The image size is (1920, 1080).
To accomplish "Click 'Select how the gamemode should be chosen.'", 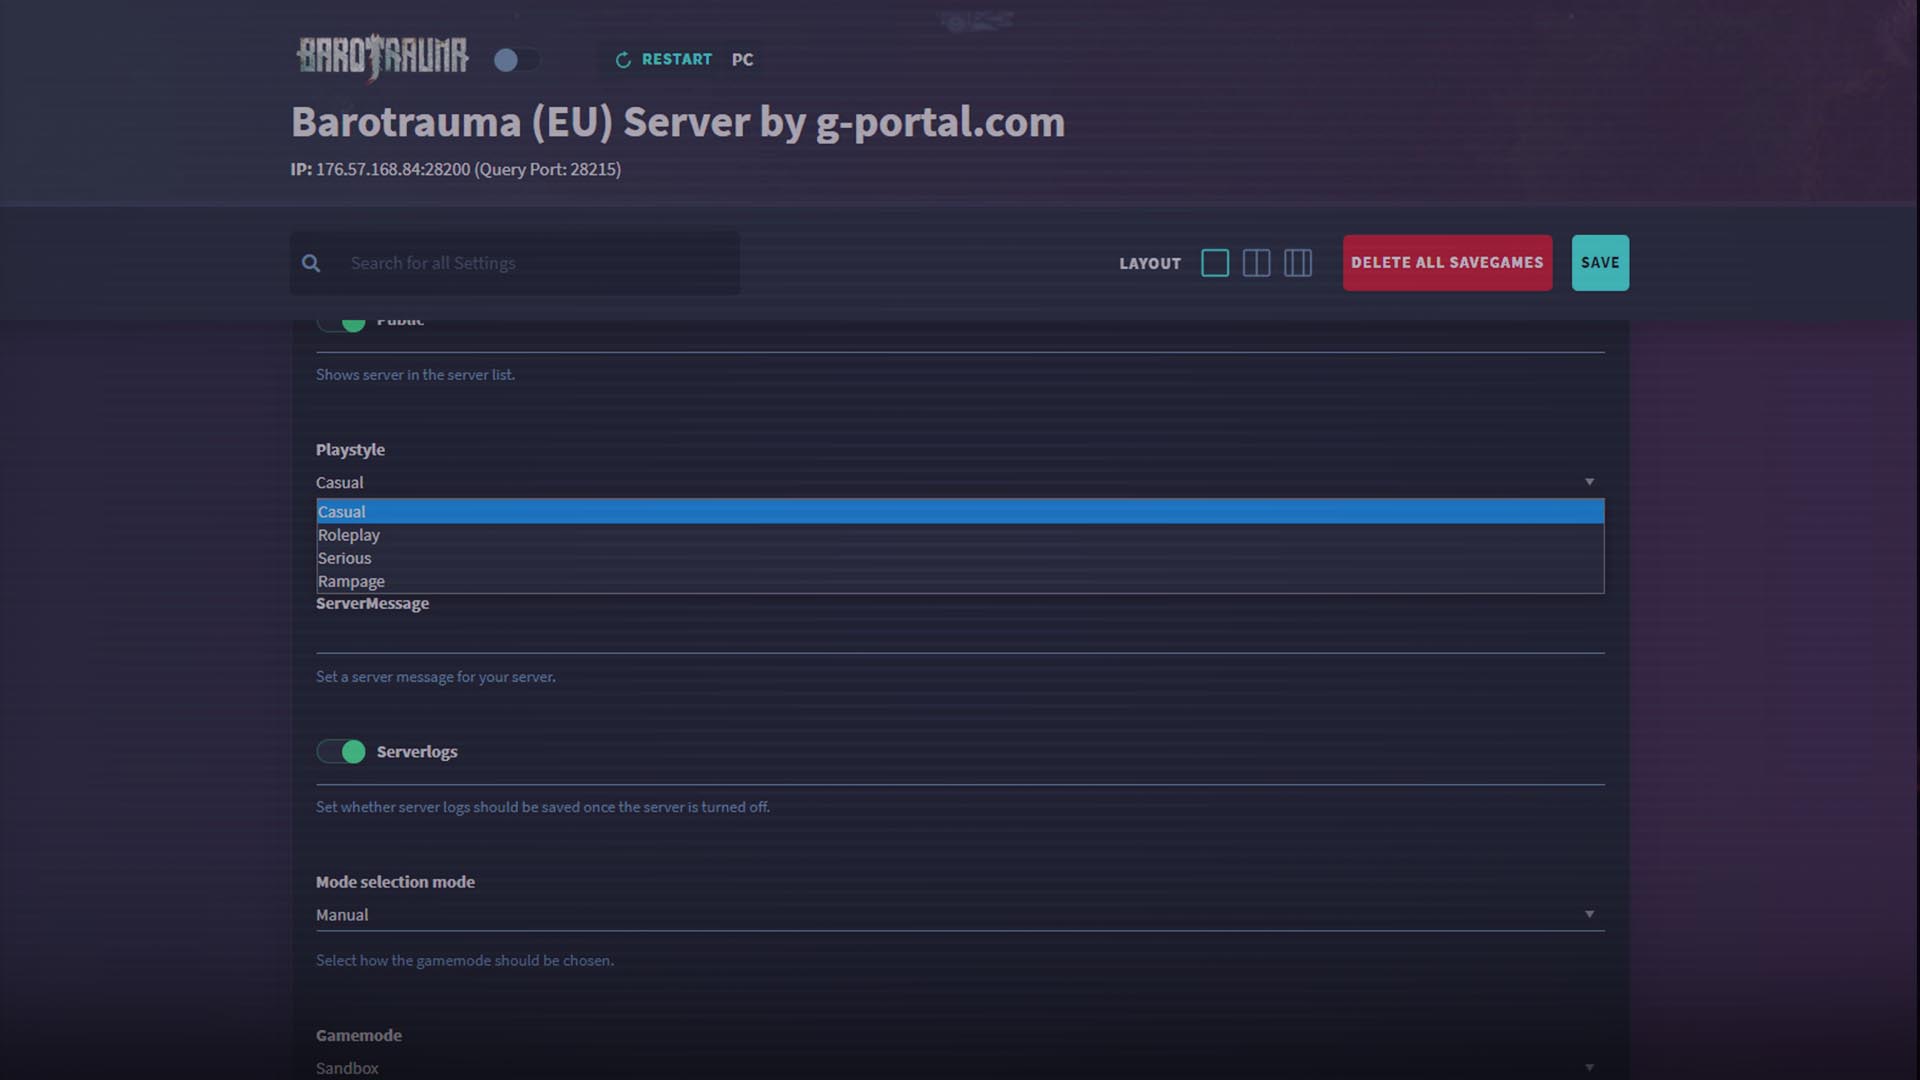I will coord(465,960).
